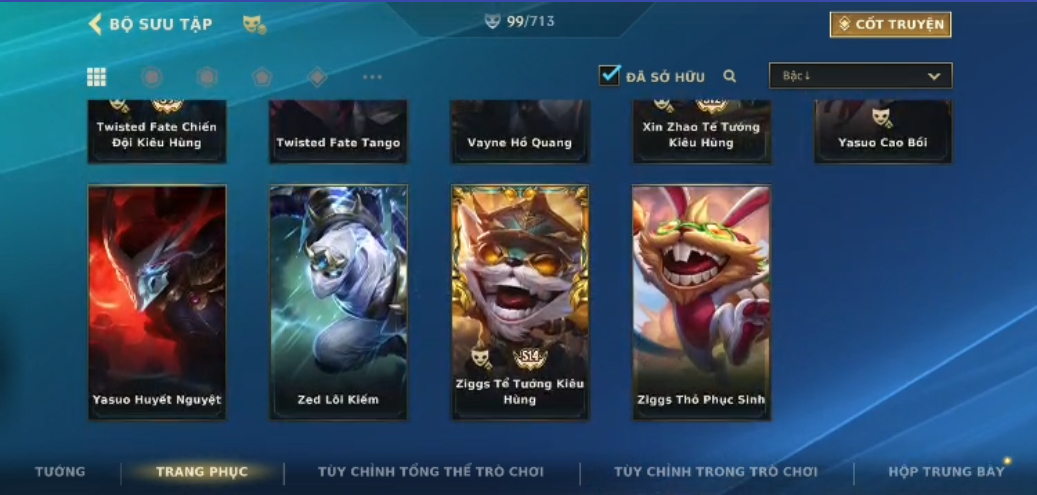Select the grid all-skins filter icon

click(97, 77)
